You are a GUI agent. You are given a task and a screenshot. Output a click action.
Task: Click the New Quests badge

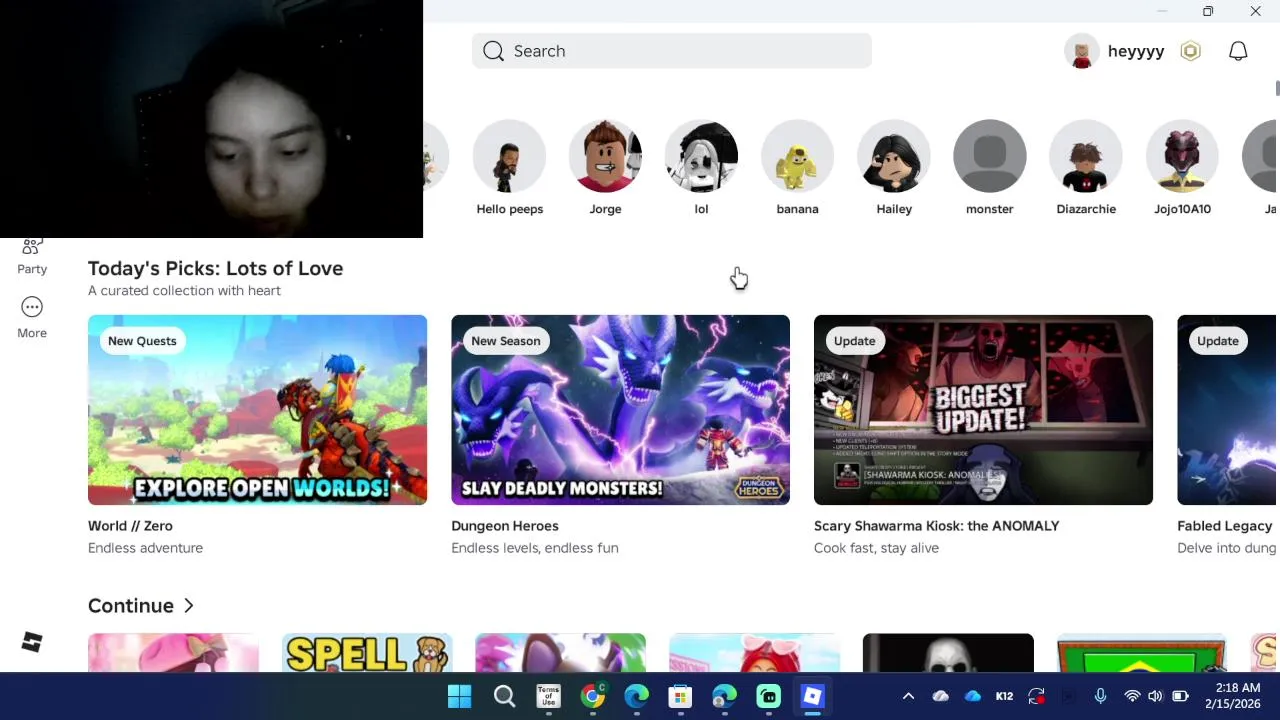[x=142, y=341]
